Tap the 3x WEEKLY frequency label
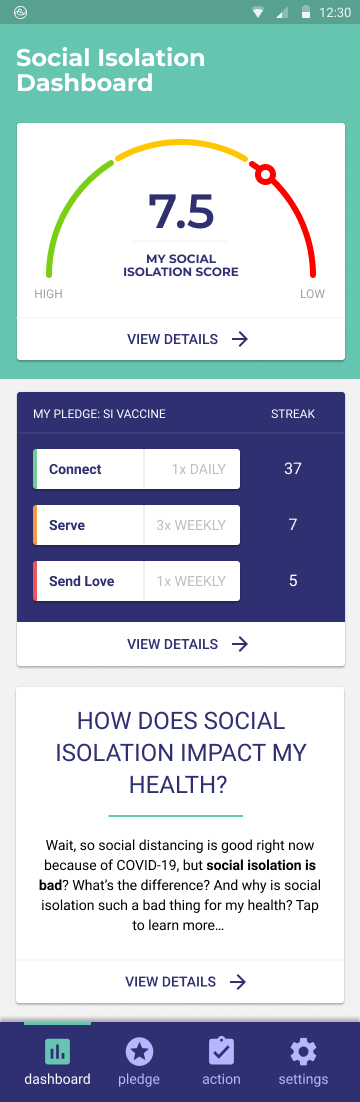 click(191, 525)
